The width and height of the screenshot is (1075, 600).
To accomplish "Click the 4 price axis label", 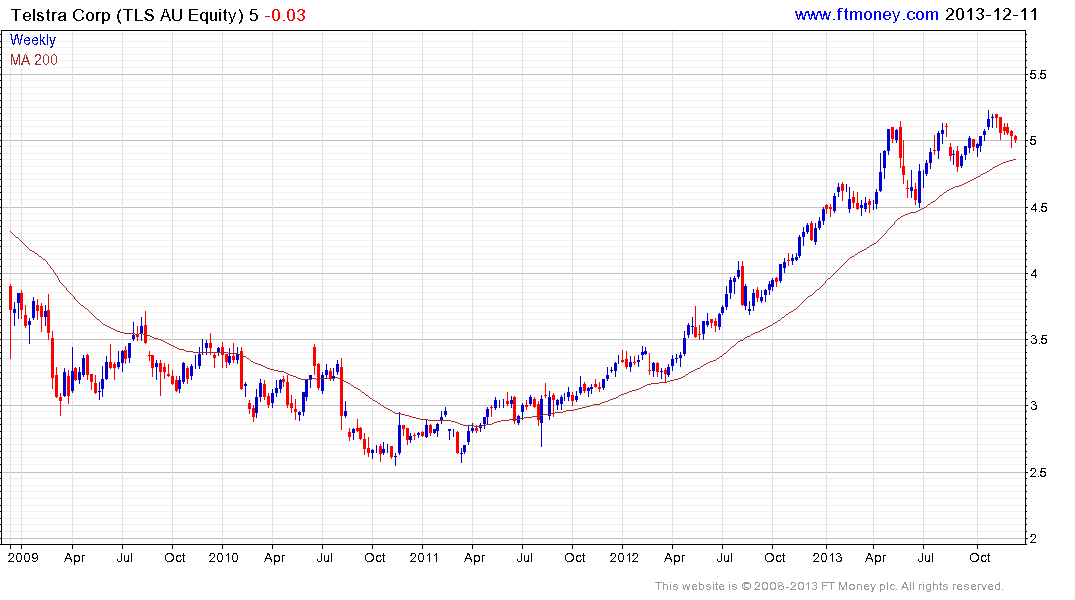I will click(x=1033, y=274).
